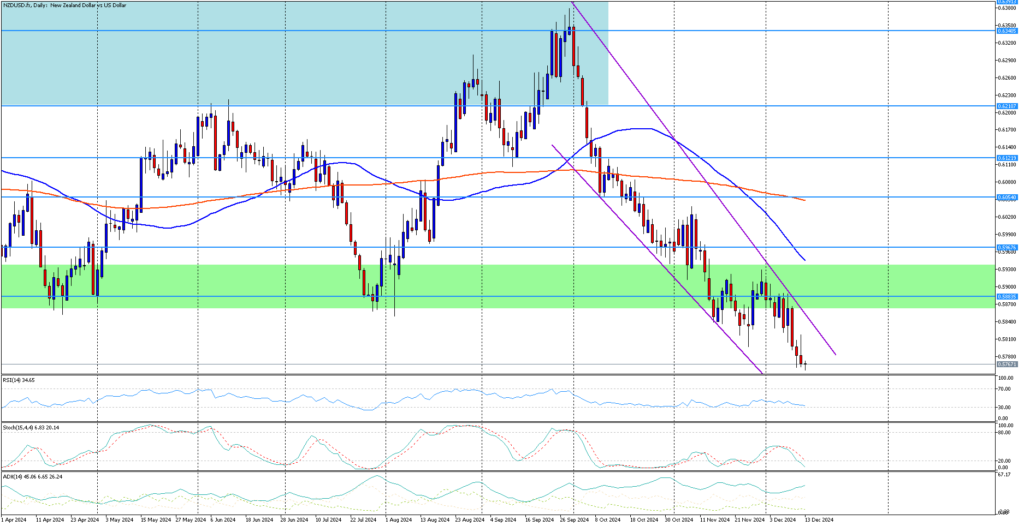Select the lower purple channel trendline
Screen dimensions: 1024x526
[x=660, y=262]
